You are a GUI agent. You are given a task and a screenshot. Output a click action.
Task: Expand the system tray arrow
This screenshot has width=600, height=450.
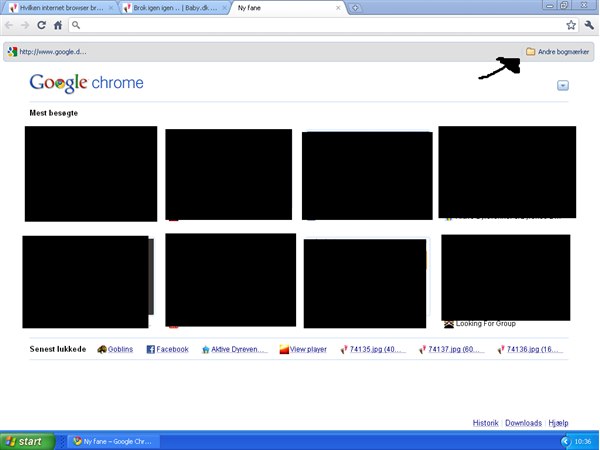(x=566, y=442)
